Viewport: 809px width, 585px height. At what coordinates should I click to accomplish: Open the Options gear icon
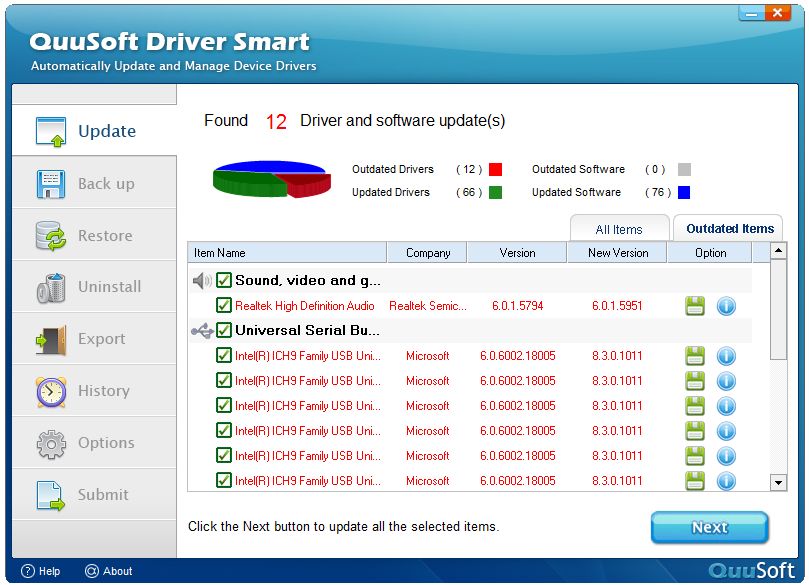tap(51, 444)
